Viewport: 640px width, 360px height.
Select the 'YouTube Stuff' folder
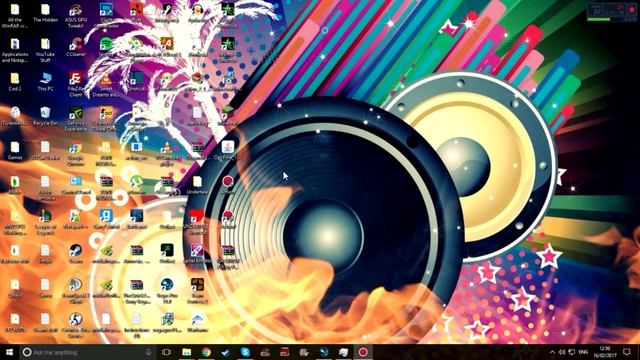click(x=45, y=50)
